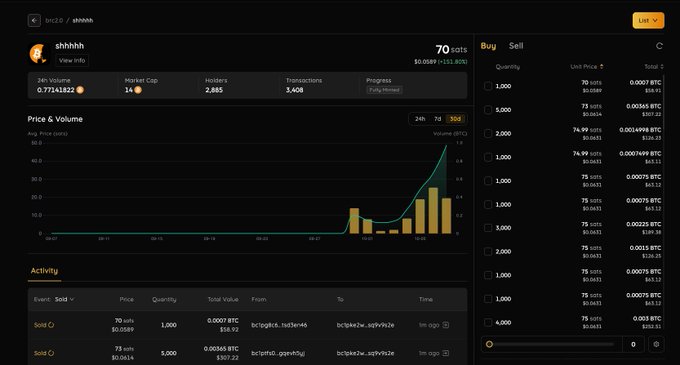Click the Total Value column header
The image size is (680, 365).
223,299
